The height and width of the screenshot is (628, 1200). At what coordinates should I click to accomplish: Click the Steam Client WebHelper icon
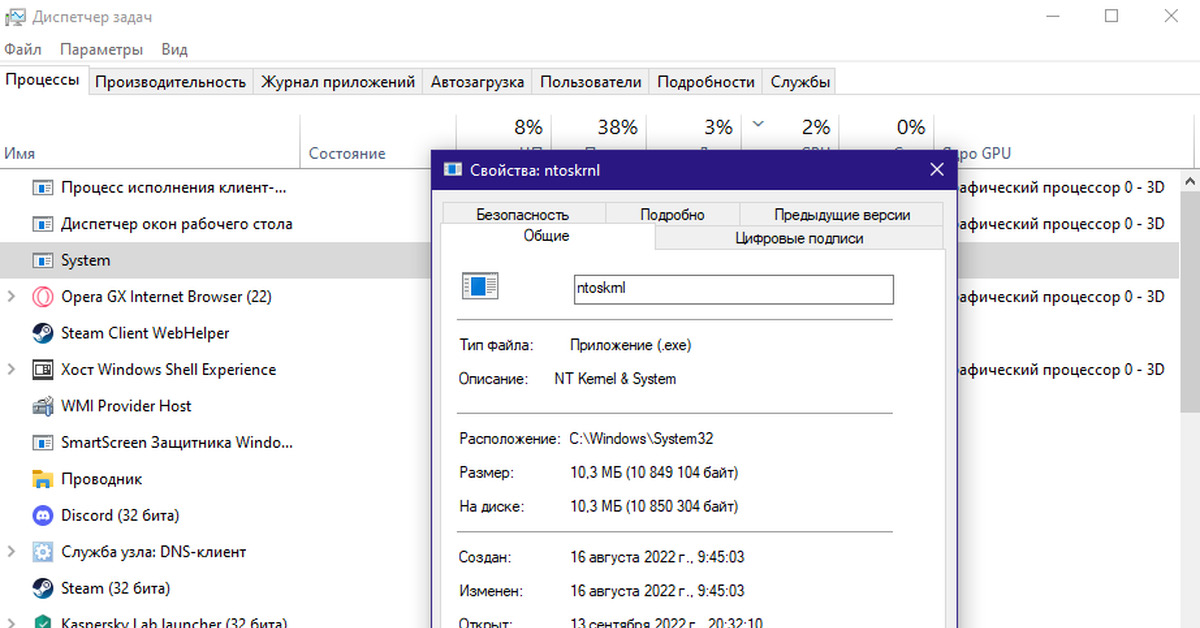(42, 332)
